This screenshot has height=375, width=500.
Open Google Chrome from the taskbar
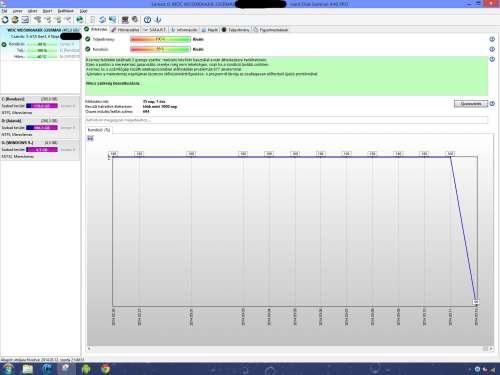(106, 369)
